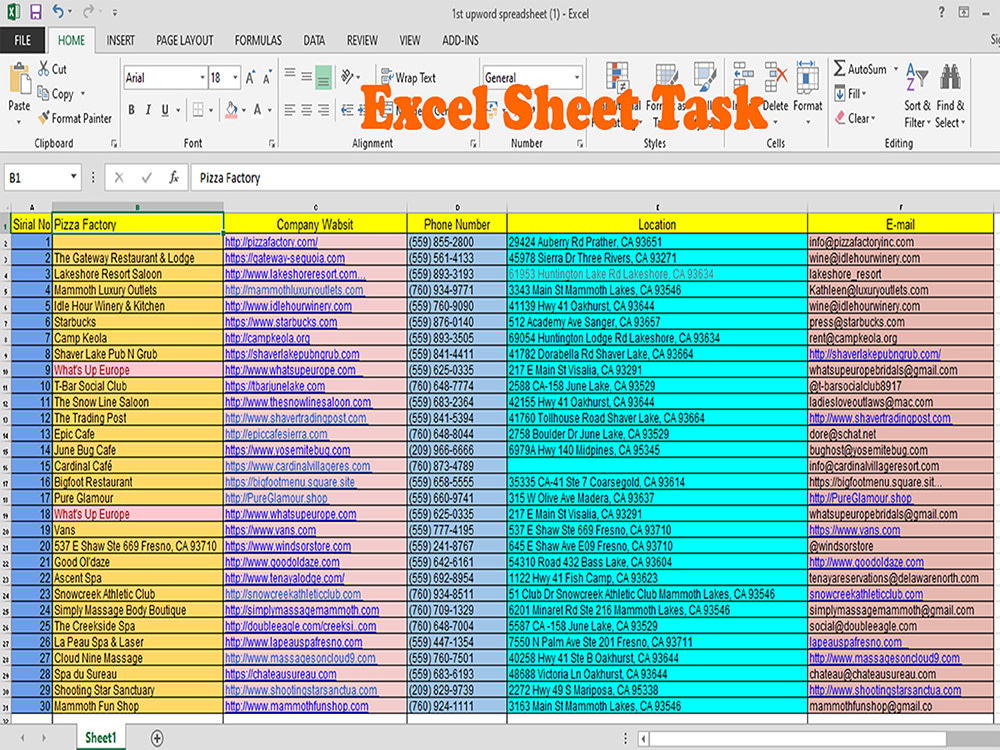Image resolution: width=1000 pixels, height=750 pixels.
Task: Click the Save icon in quick access toolbar
Action: (x=36, y=11)
